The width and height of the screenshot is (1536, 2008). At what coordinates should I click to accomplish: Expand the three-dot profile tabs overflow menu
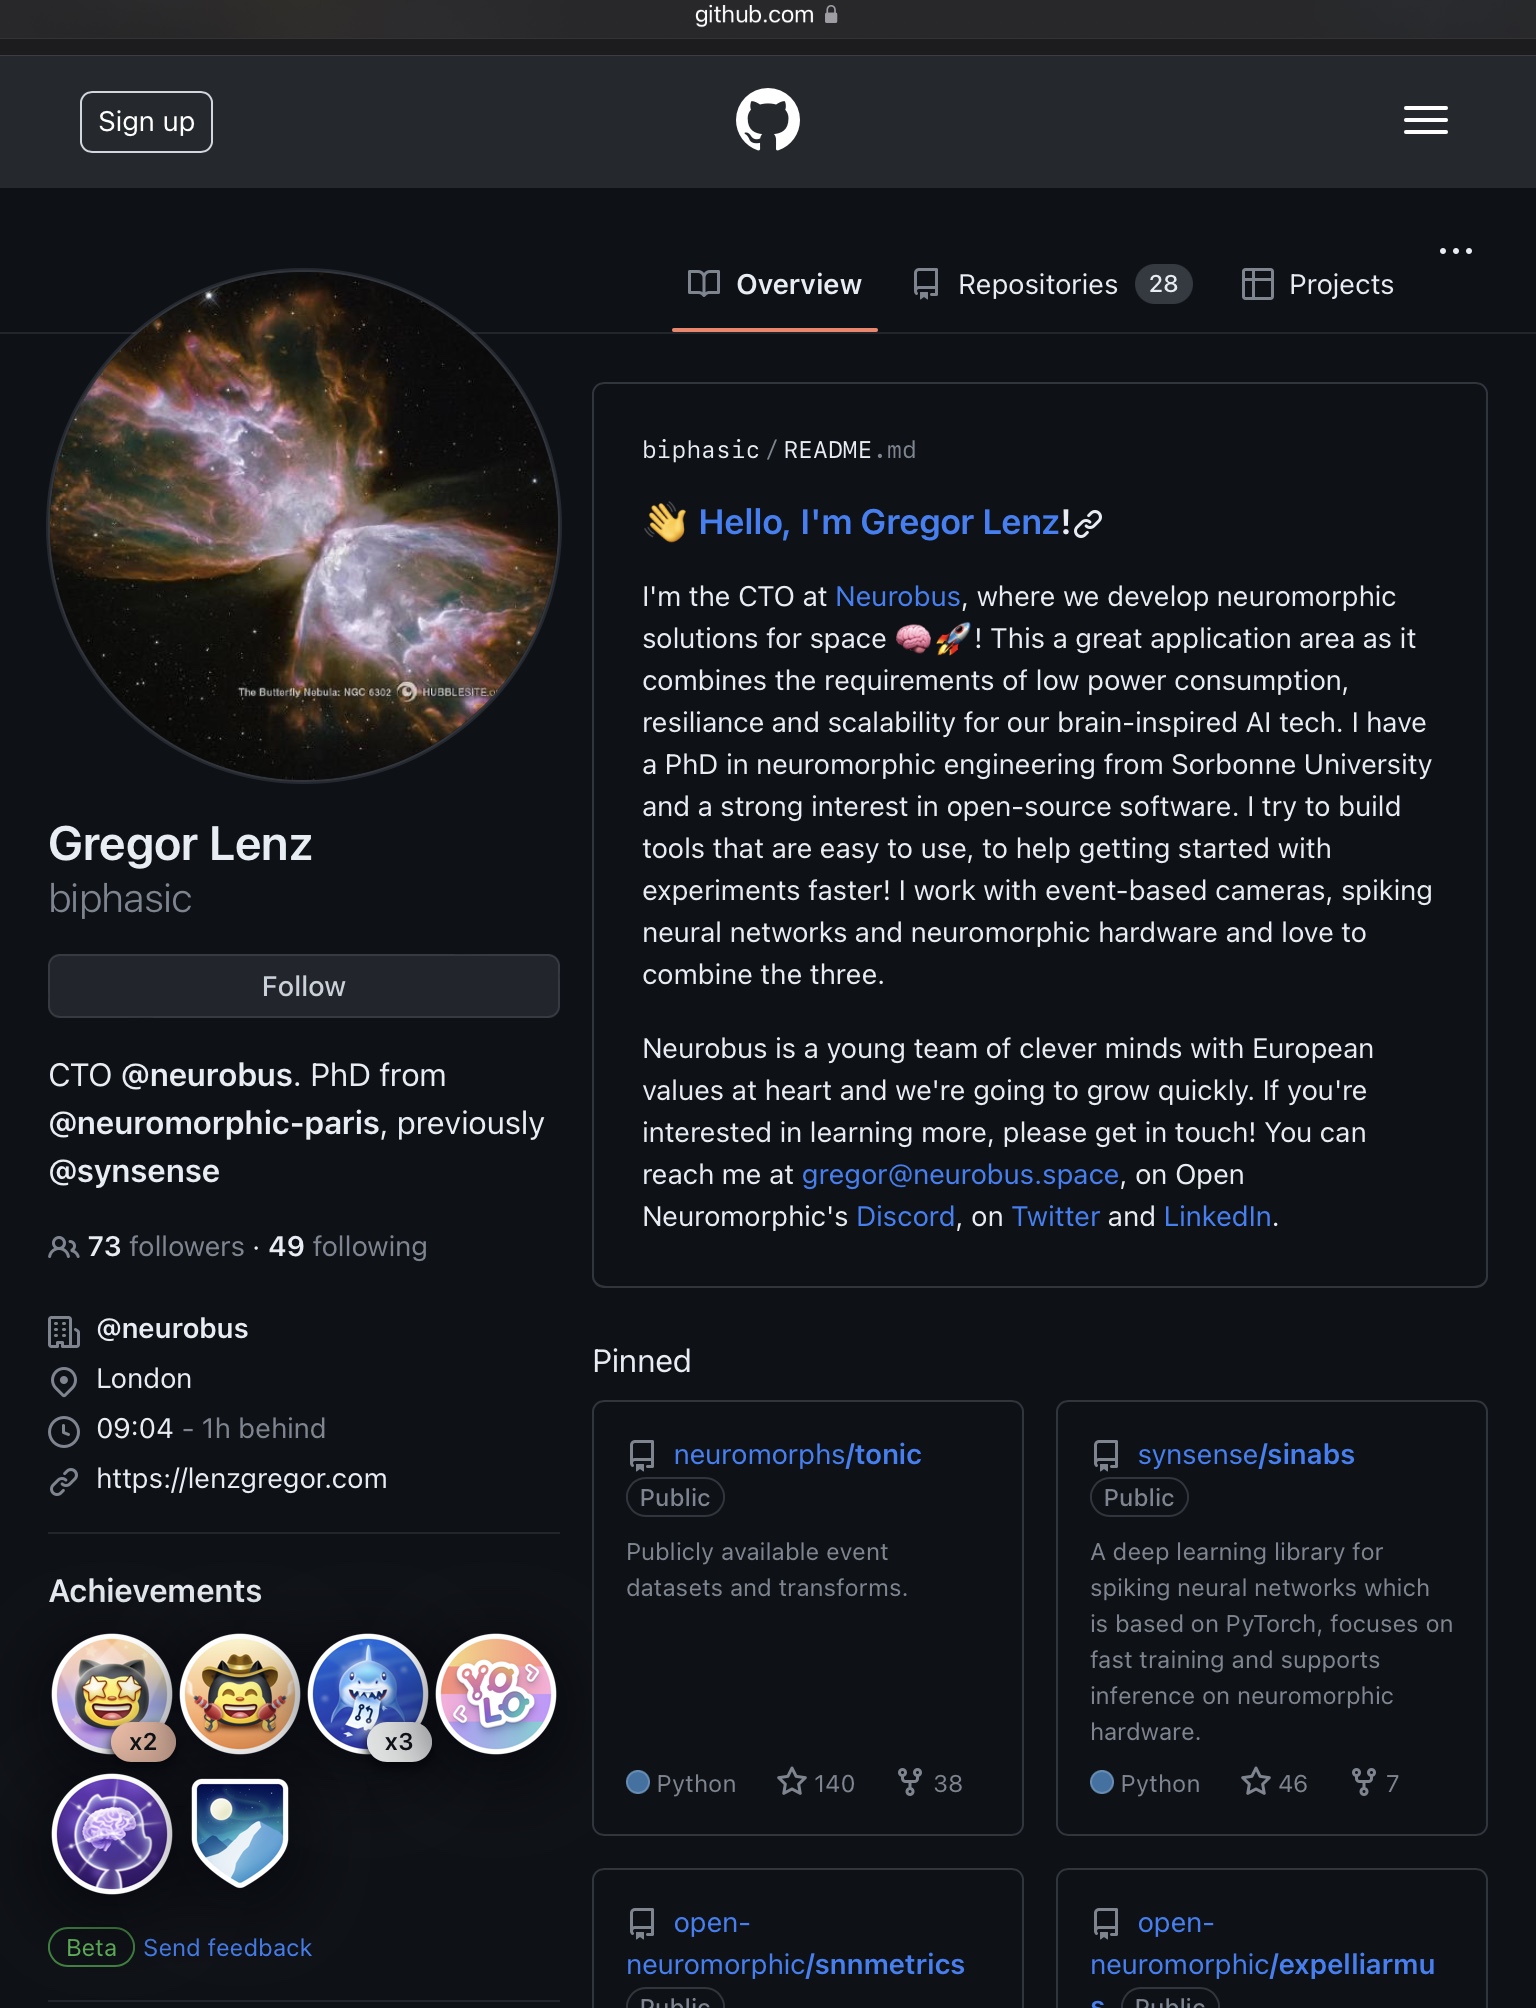click(x=1455, y=251)
